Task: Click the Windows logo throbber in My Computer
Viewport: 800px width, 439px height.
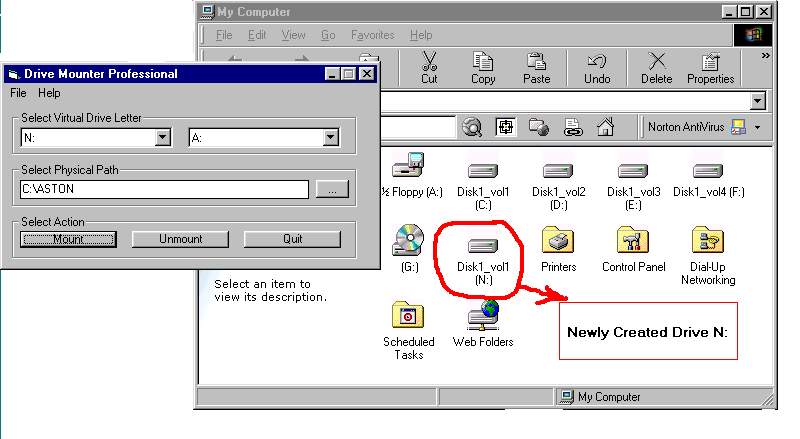Action: pos(753,35)
